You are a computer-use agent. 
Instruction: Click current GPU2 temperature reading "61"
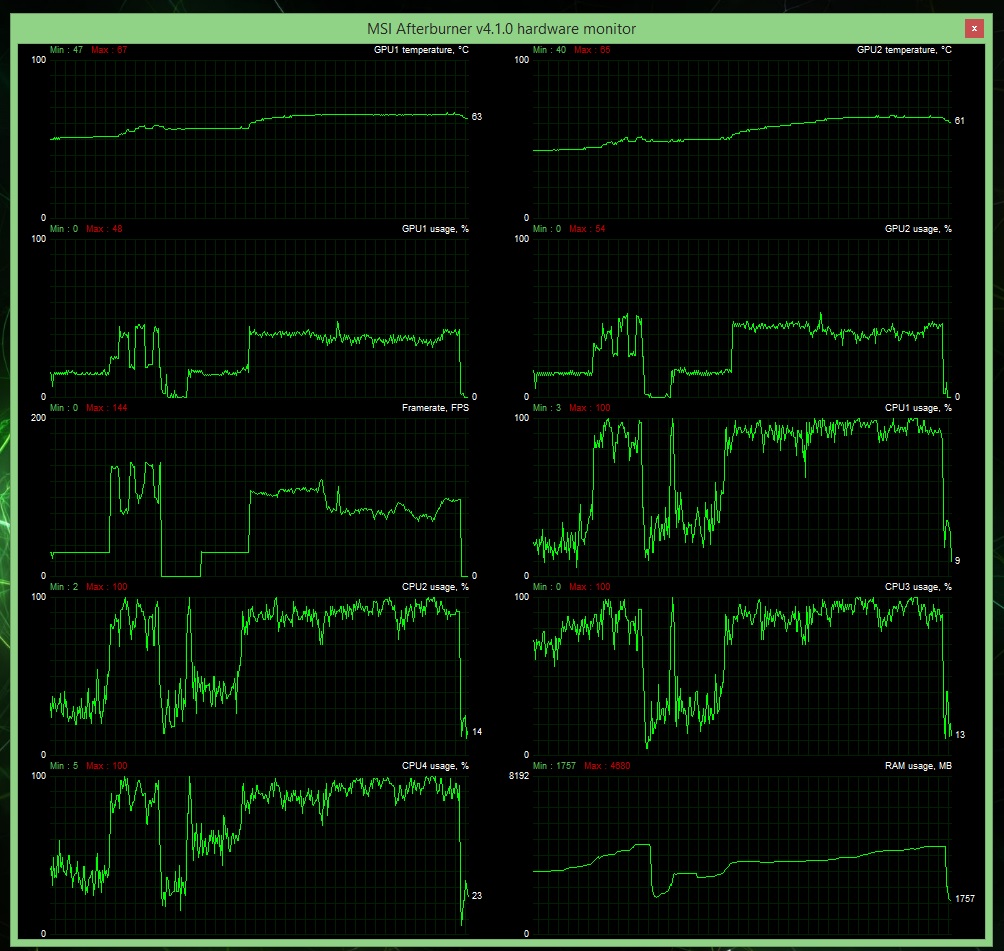point(959,120)
